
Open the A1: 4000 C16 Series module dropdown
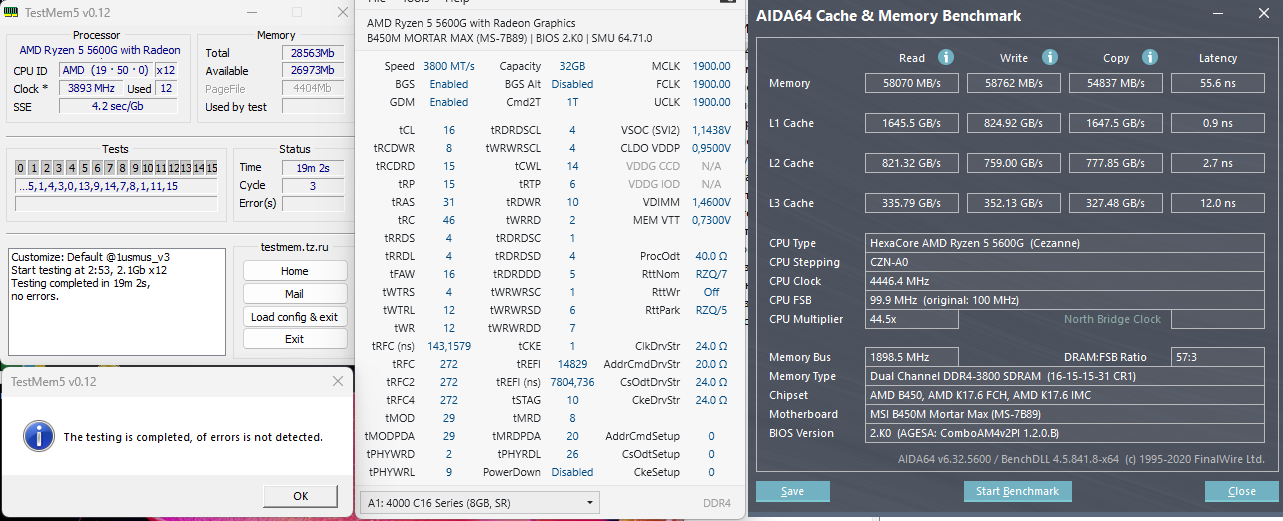tap(479, 502)
